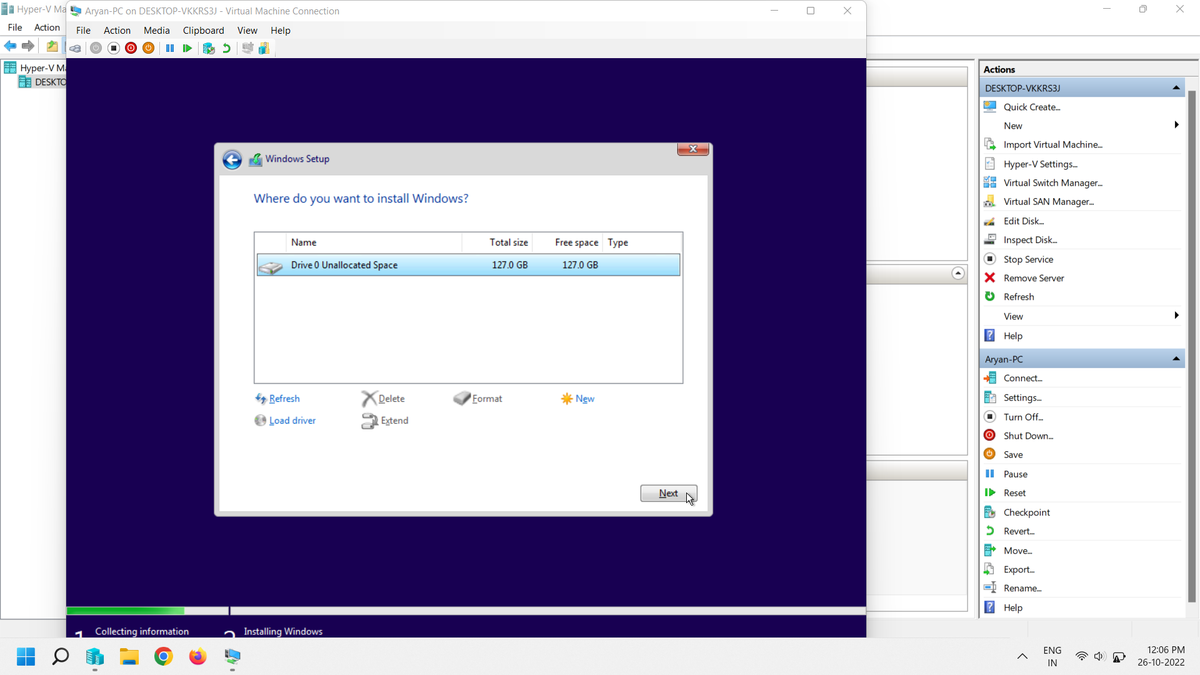Open Clipboard menu in VM Connection
1200x675 pixels.
tap(203, 30)
